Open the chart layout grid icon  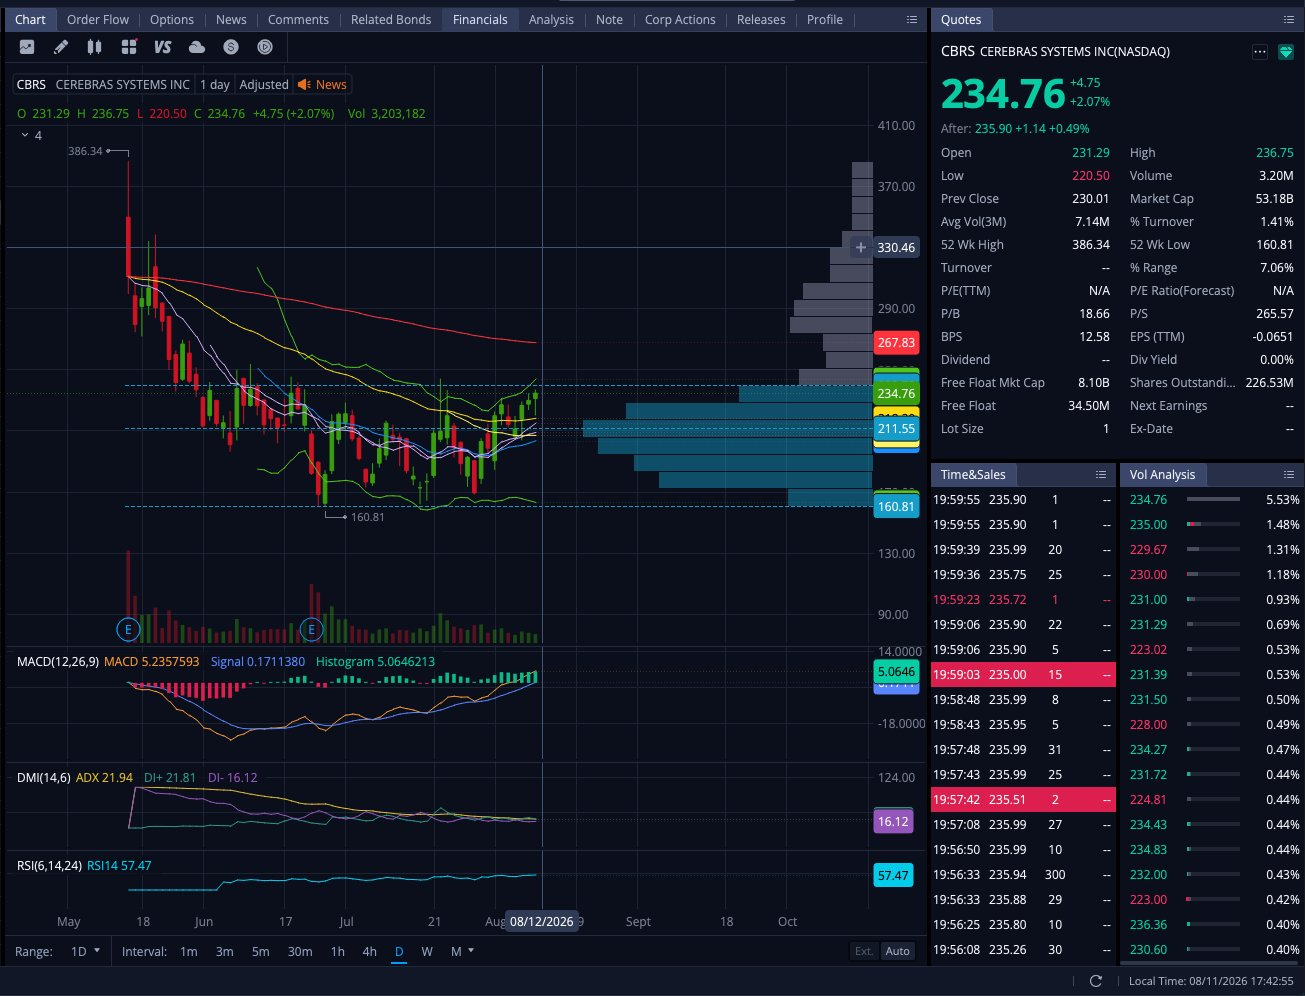[x=129, y=47]
